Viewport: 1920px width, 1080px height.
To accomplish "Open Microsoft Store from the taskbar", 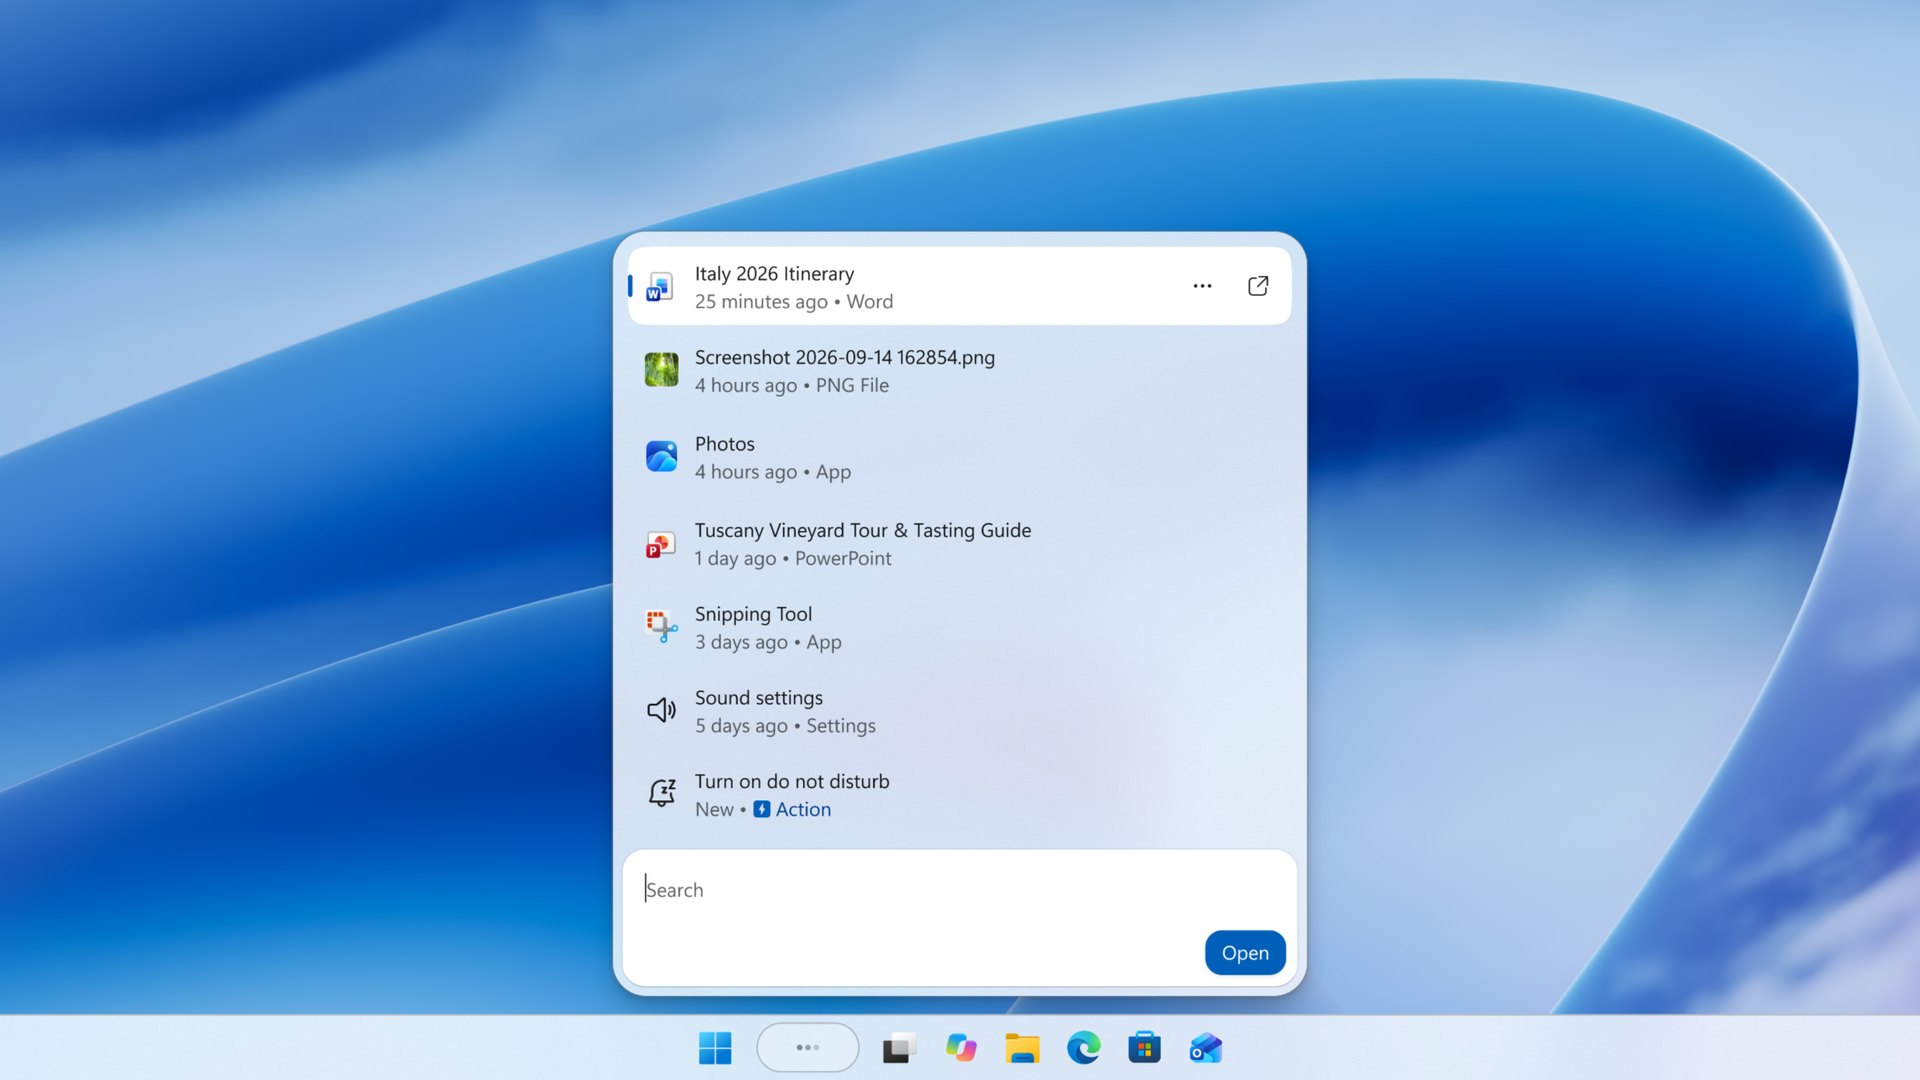I will (1144, 1048).
